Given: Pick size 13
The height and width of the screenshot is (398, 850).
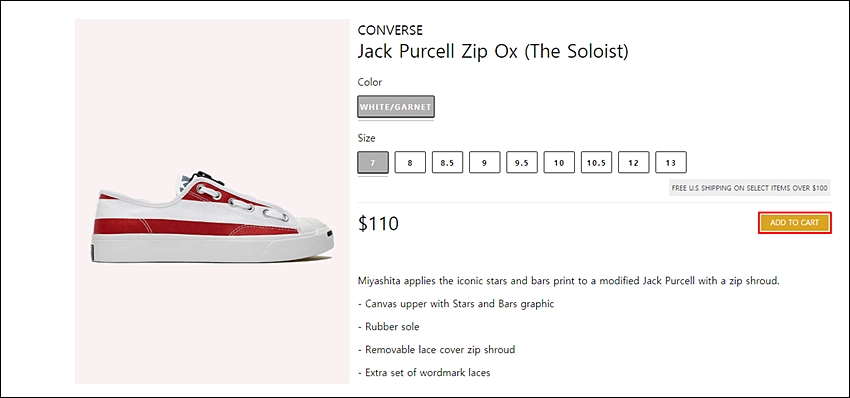Looking at the screenshot, I should click(x=671, y=162).
